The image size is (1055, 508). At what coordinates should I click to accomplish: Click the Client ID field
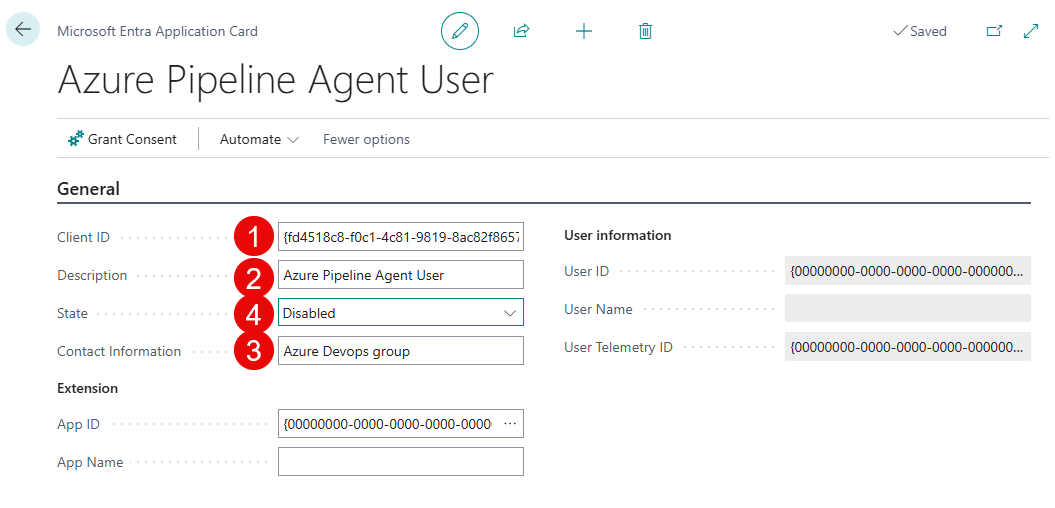click(400, 237)
